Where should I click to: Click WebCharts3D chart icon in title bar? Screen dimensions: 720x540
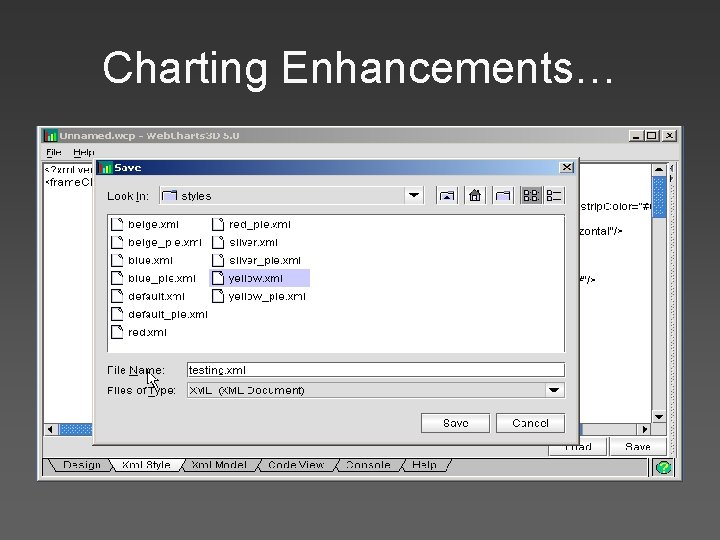50,136
